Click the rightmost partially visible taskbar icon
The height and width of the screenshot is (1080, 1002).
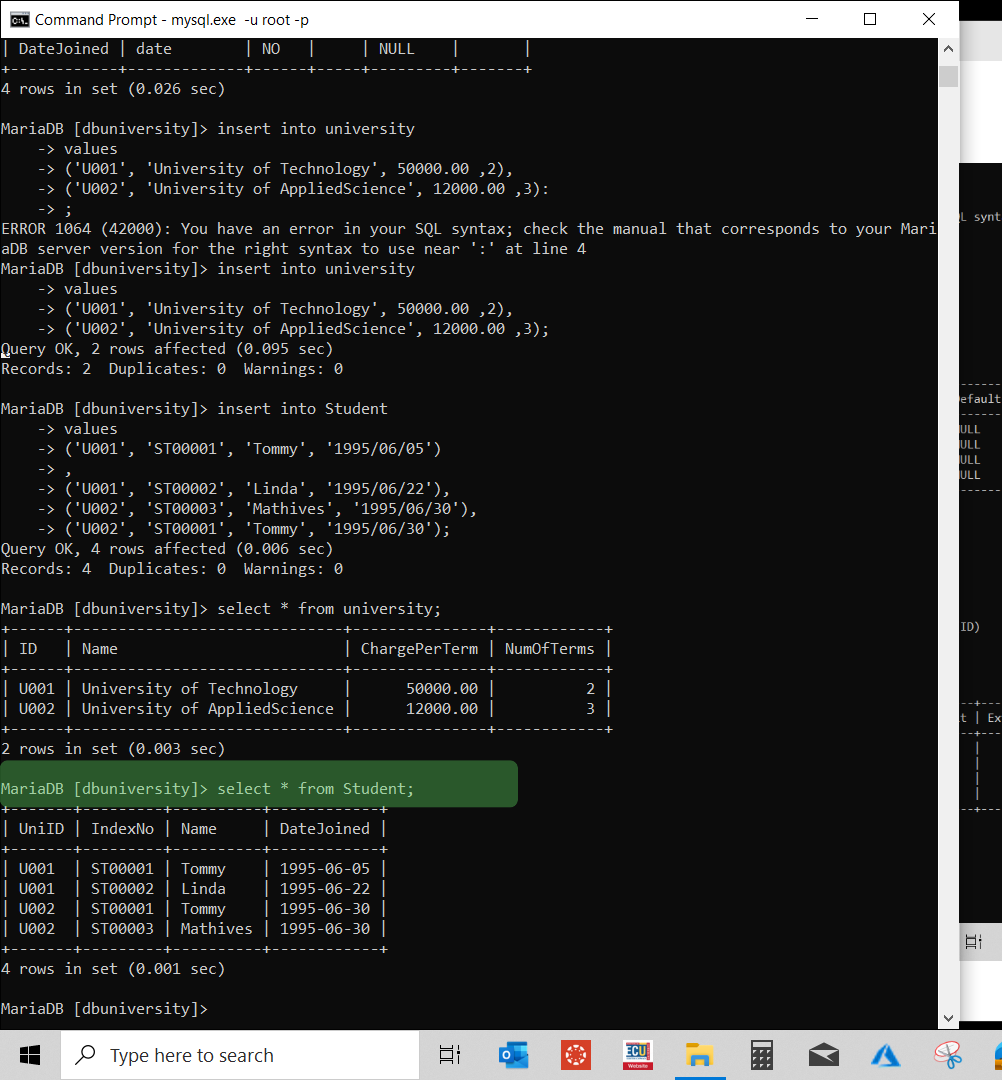click(x=997, y=1055)
